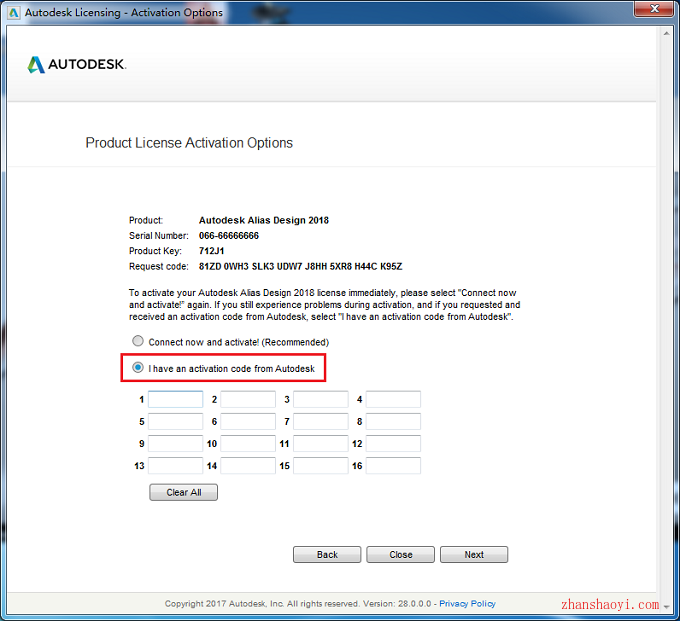Click the Close button at bottom

point(400,555)
